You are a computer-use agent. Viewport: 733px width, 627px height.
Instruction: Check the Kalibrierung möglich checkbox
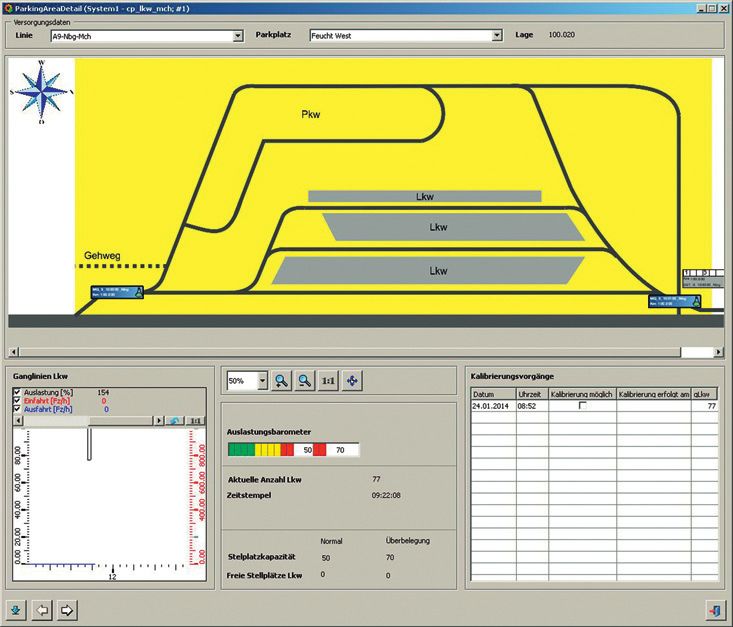pyautogui.click(x=582, y=405)
